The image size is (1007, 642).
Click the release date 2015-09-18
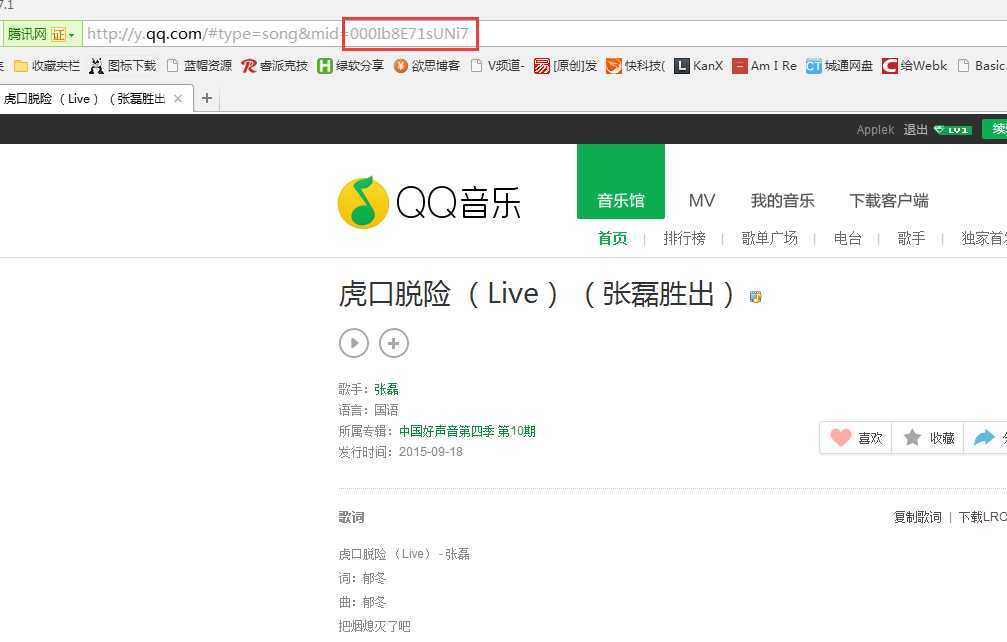coord(431,451)
